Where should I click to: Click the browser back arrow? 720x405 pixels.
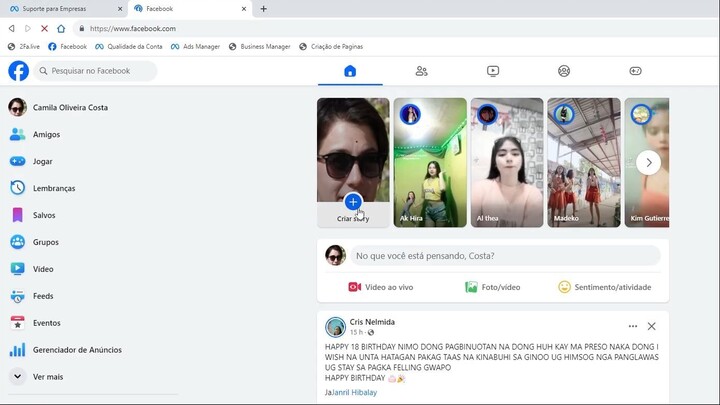(11, 28)
